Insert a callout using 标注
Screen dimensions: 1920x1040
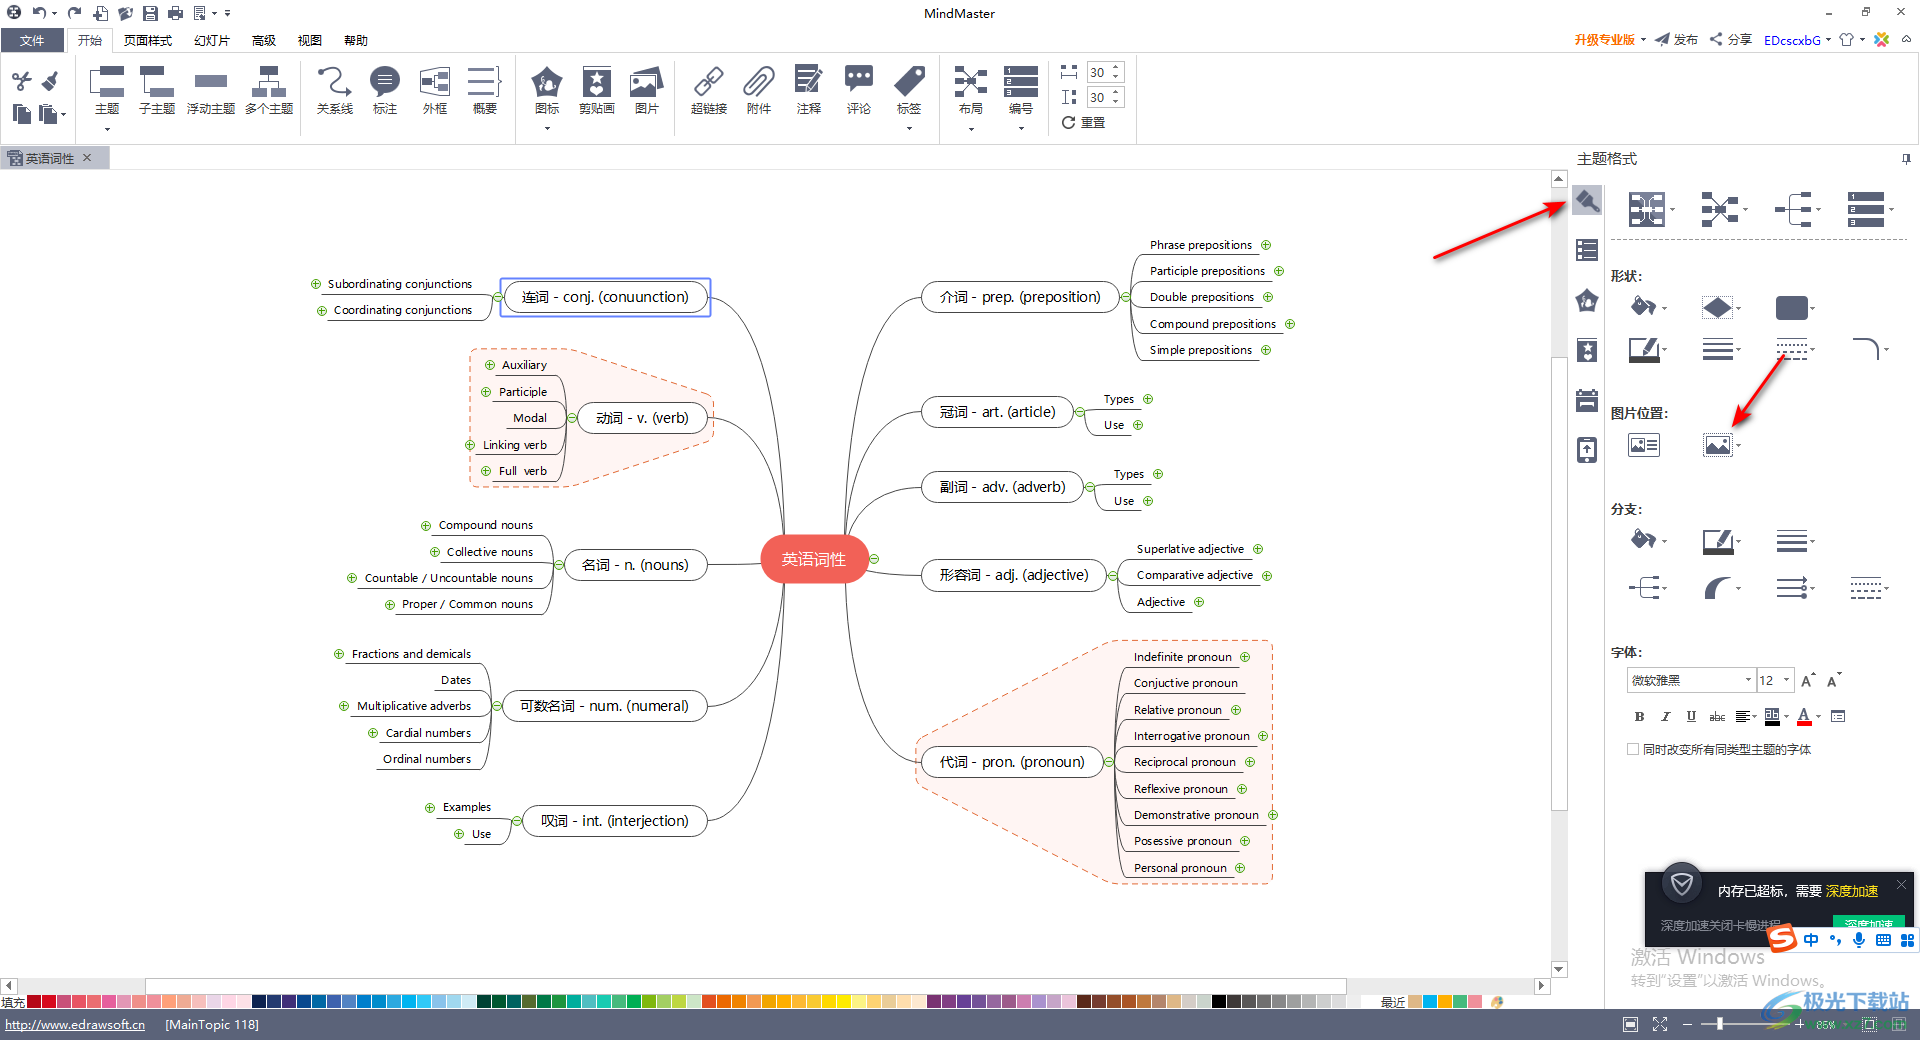coord(385,90)
